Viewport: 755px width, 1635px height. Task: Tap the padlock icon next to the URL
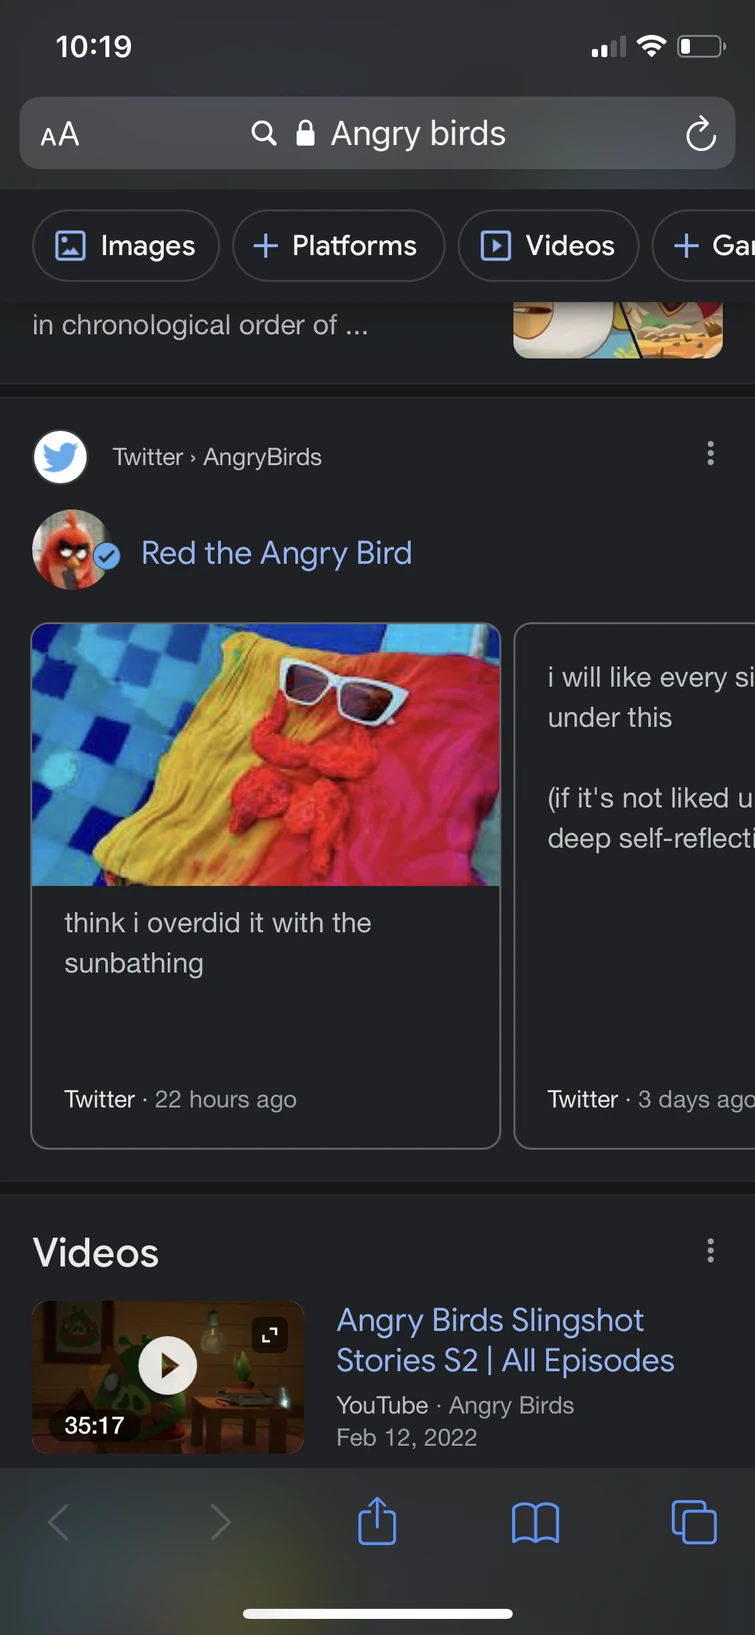pos(305,133)
